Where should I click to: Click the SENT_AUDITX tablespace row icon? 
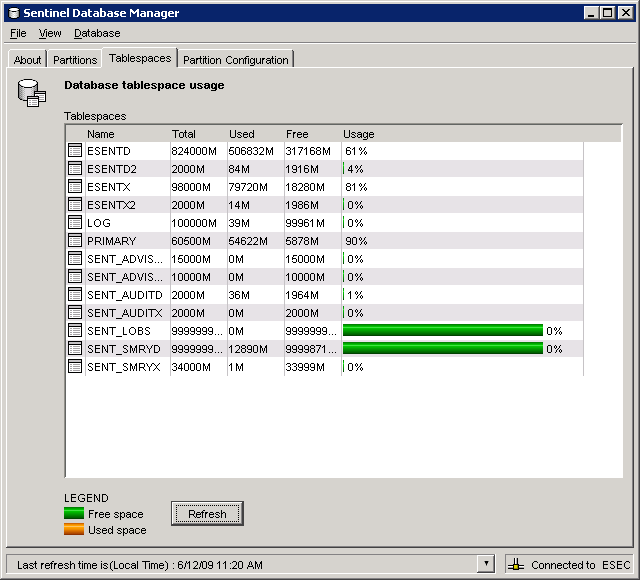pyautogui.click(x=75, y=312)
